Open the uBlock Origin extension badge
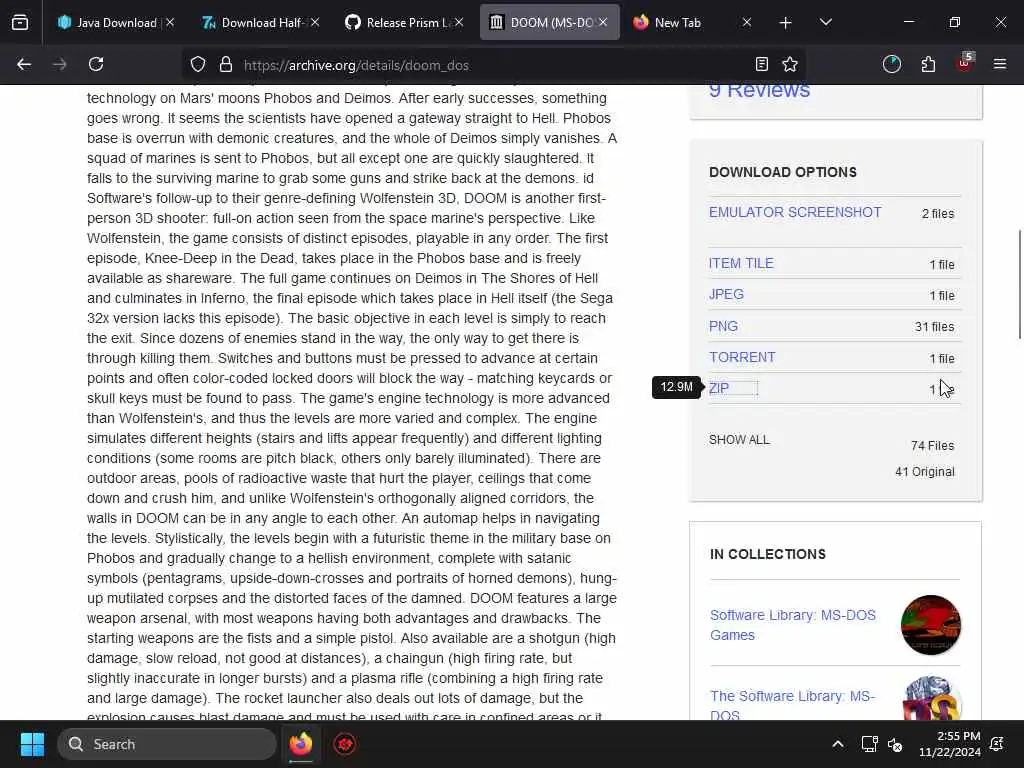This screenshot has width=1024, height=768. tap(965, 63)
